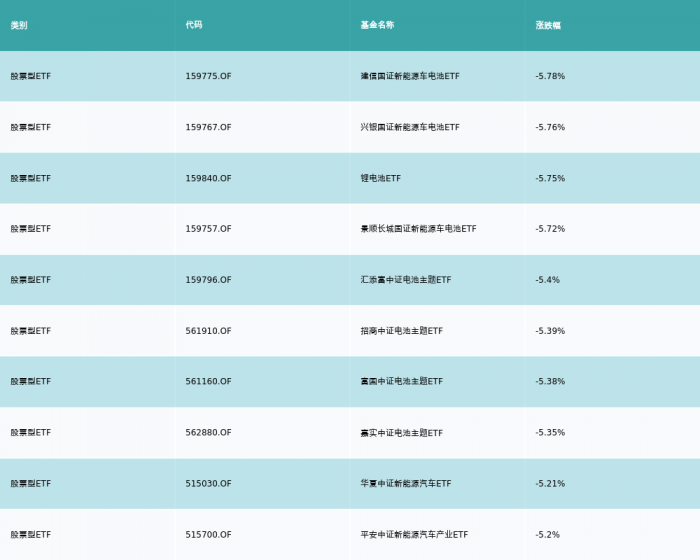Select fund code 562880.OF
The image size is (700, 560).
tap(208, 433)
